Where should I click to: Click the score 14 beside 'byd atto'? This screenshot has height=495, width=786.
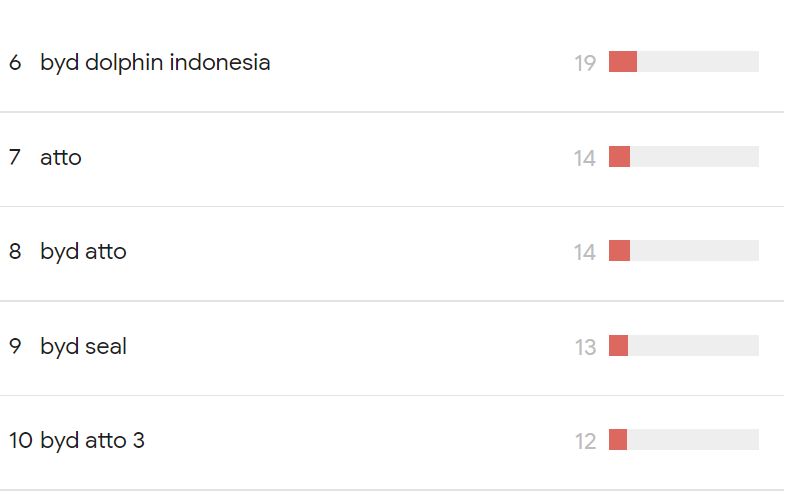pyautogui.click(x=585, y=252)
